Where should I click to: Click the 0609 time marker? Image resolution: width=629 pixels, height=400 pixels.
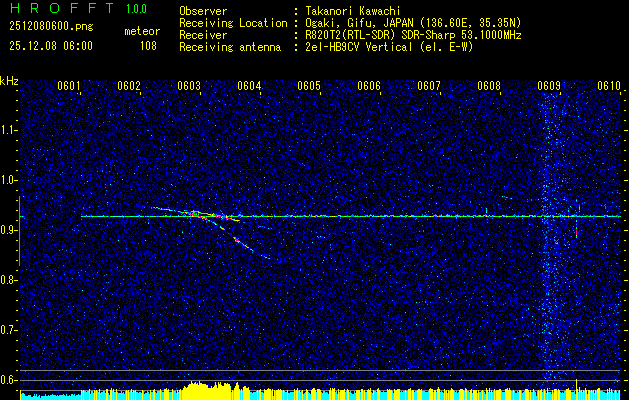coord(549,86)
